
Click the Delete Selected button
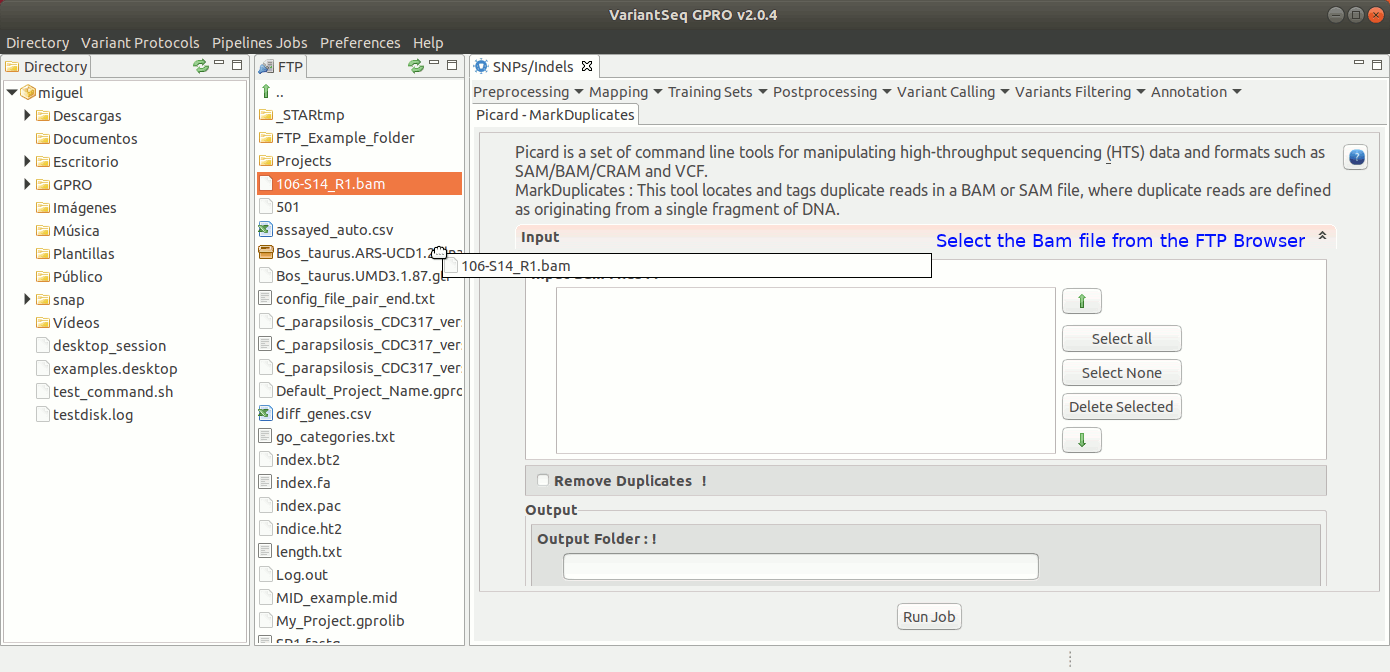pyautogui.click(x=1121, y=407)
